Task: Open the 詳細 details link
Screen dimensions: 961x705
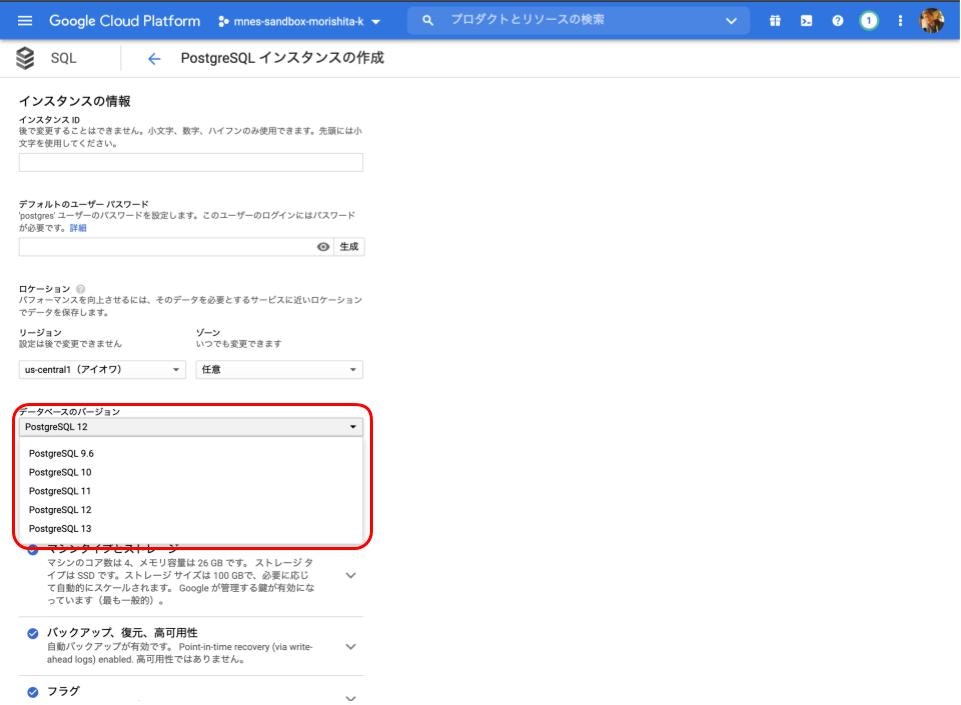Action: pos(78,228)
